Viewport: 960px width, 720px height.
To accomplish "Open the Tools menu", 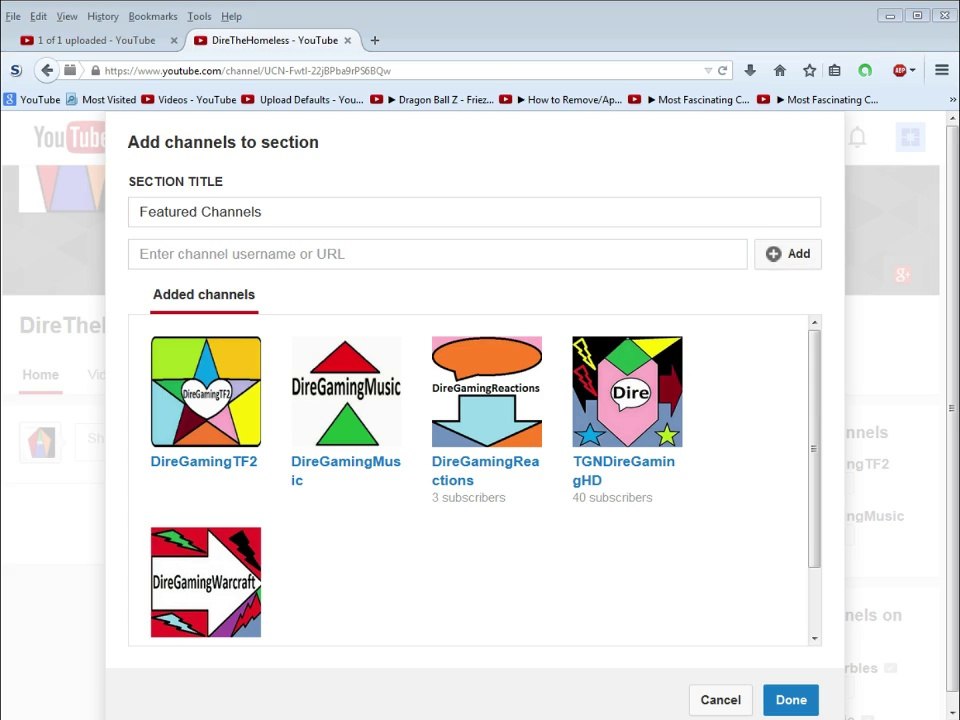I will tap(199, 17).
